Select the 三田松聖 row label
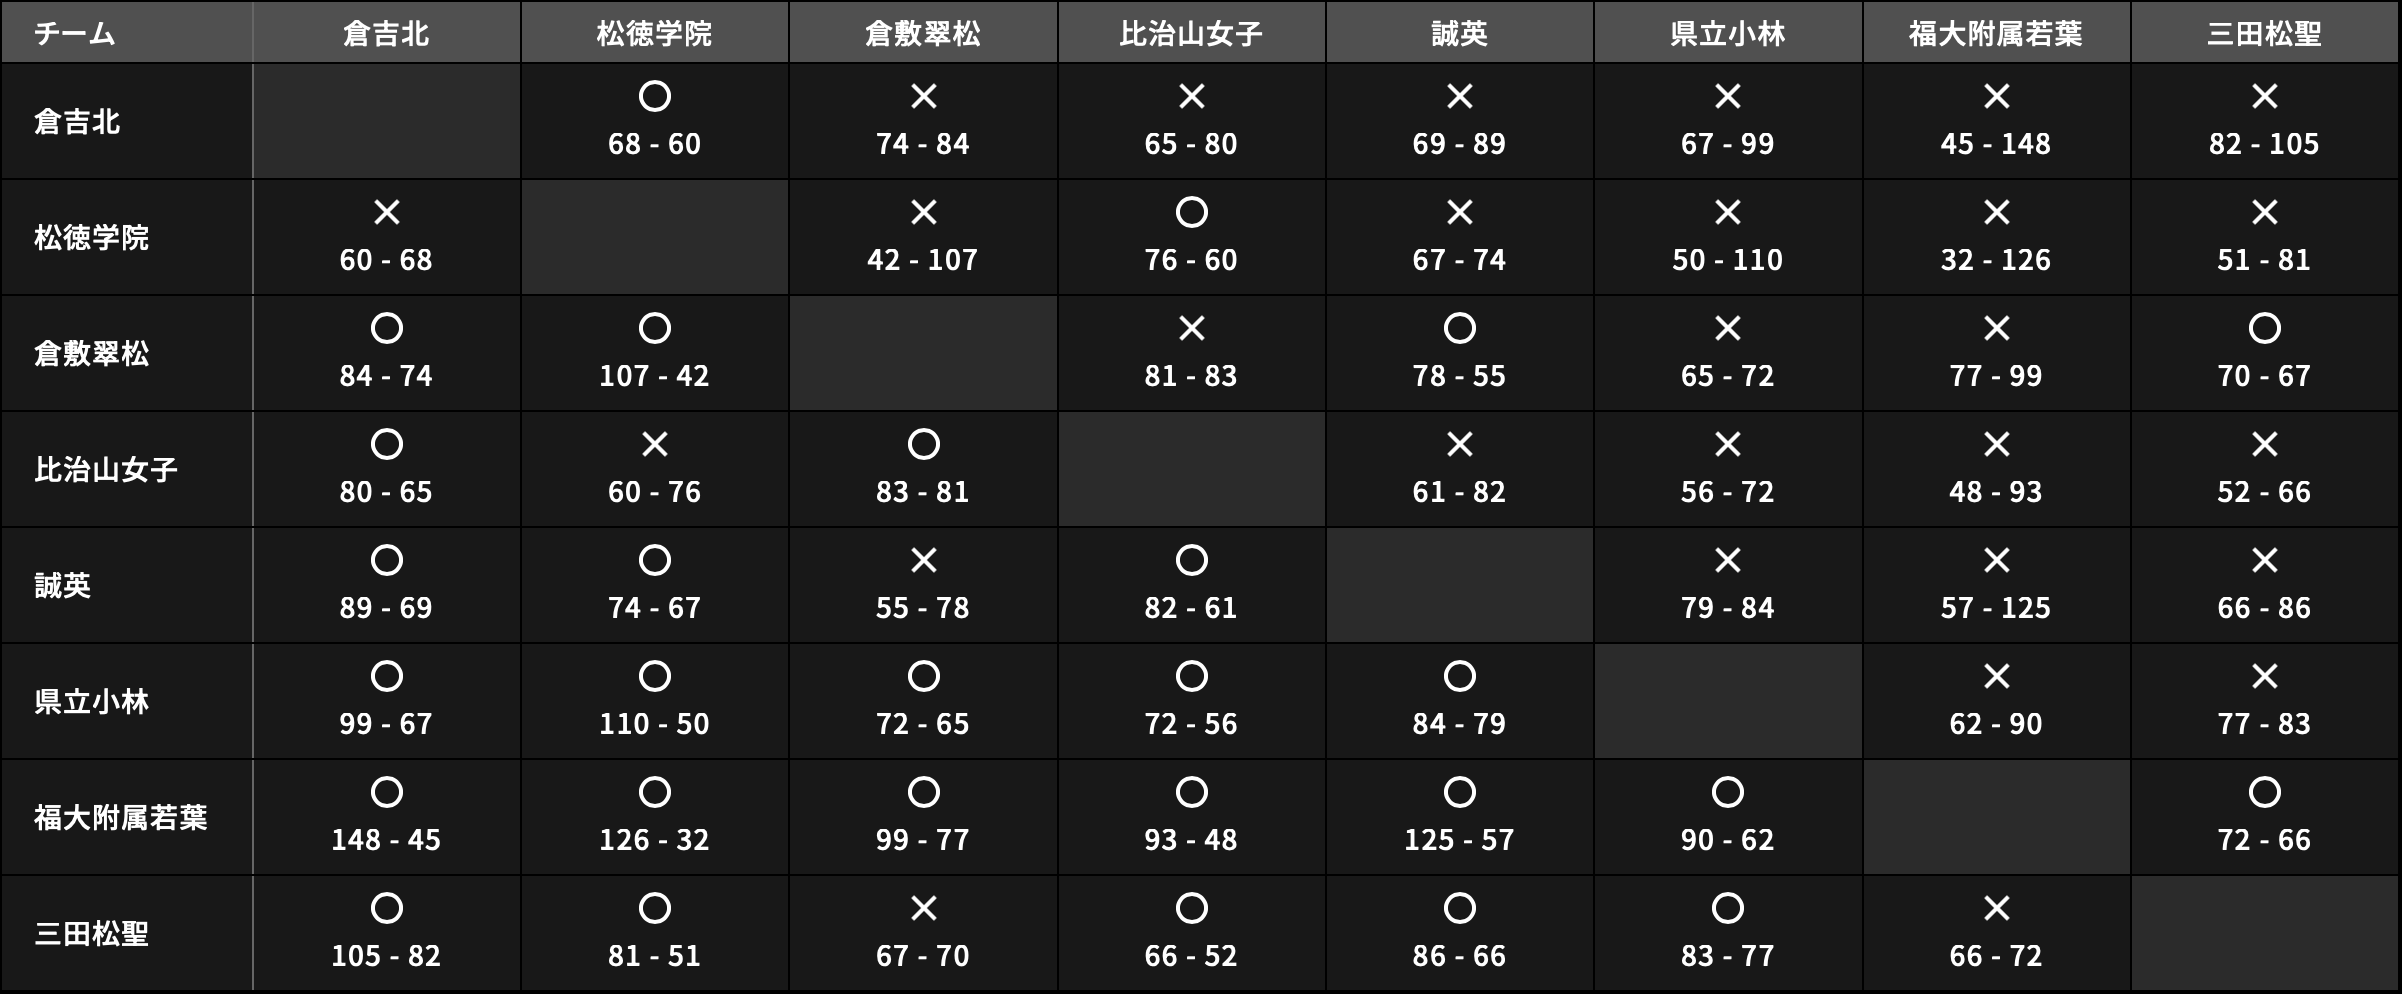2402x994 pixels. (91, 934)
